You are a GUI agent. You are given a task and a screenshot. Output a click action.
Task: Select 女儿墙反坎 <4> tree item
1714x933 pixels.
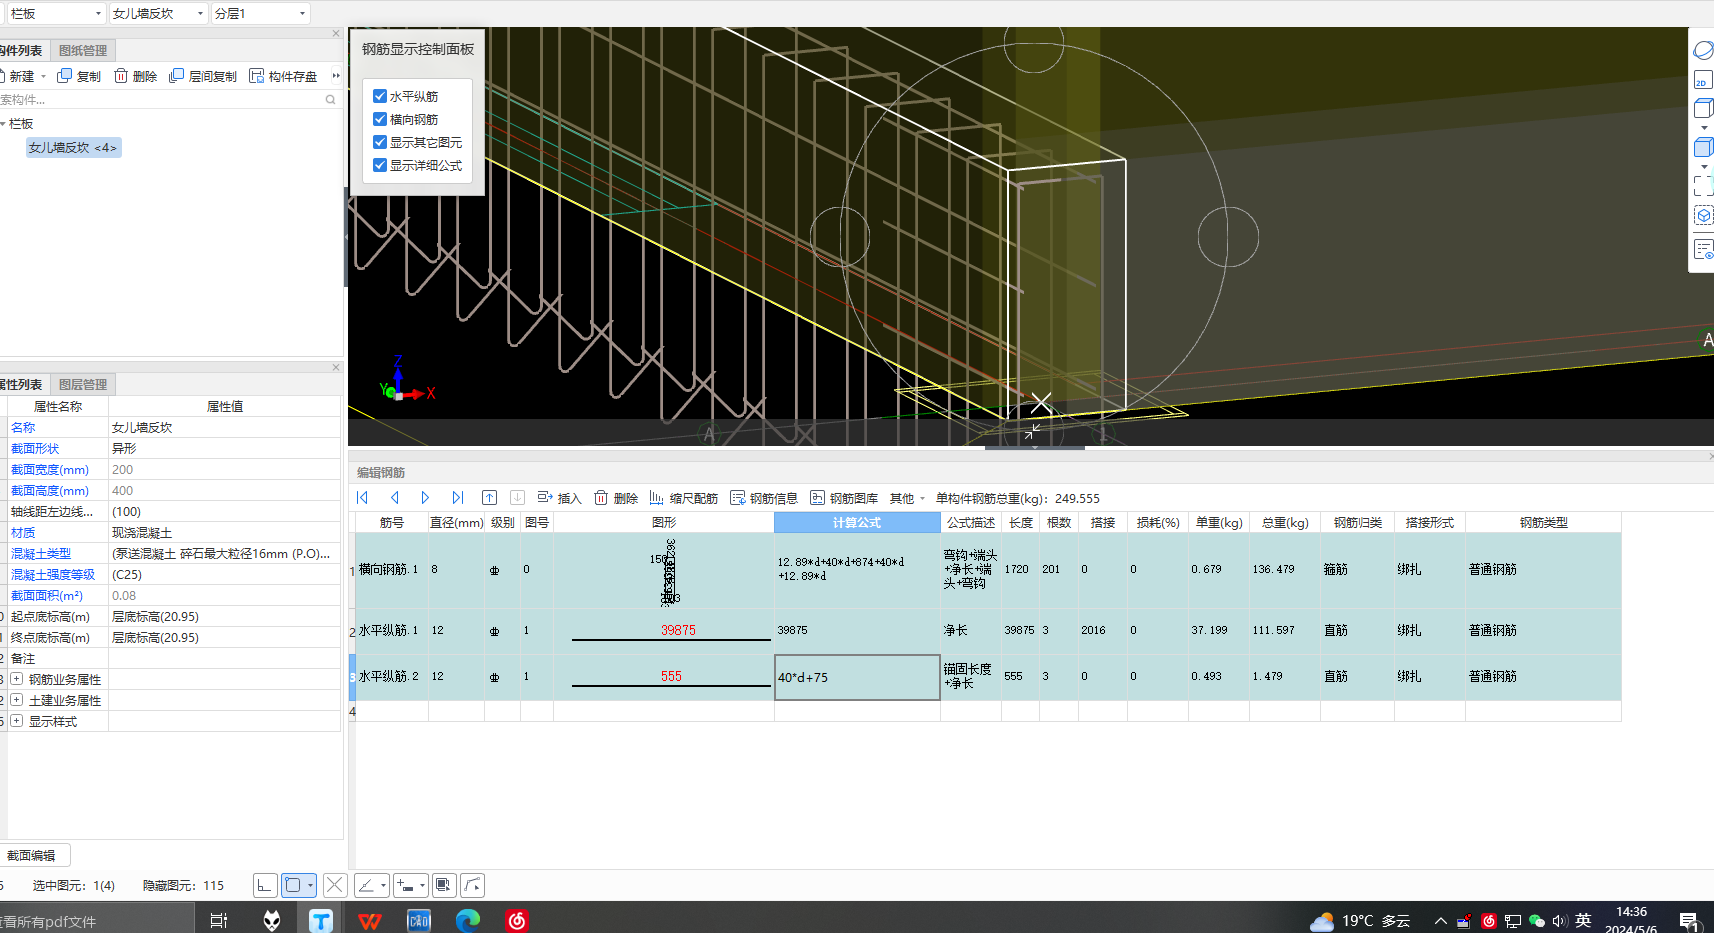pyautogui.click(x=73, y=147)
